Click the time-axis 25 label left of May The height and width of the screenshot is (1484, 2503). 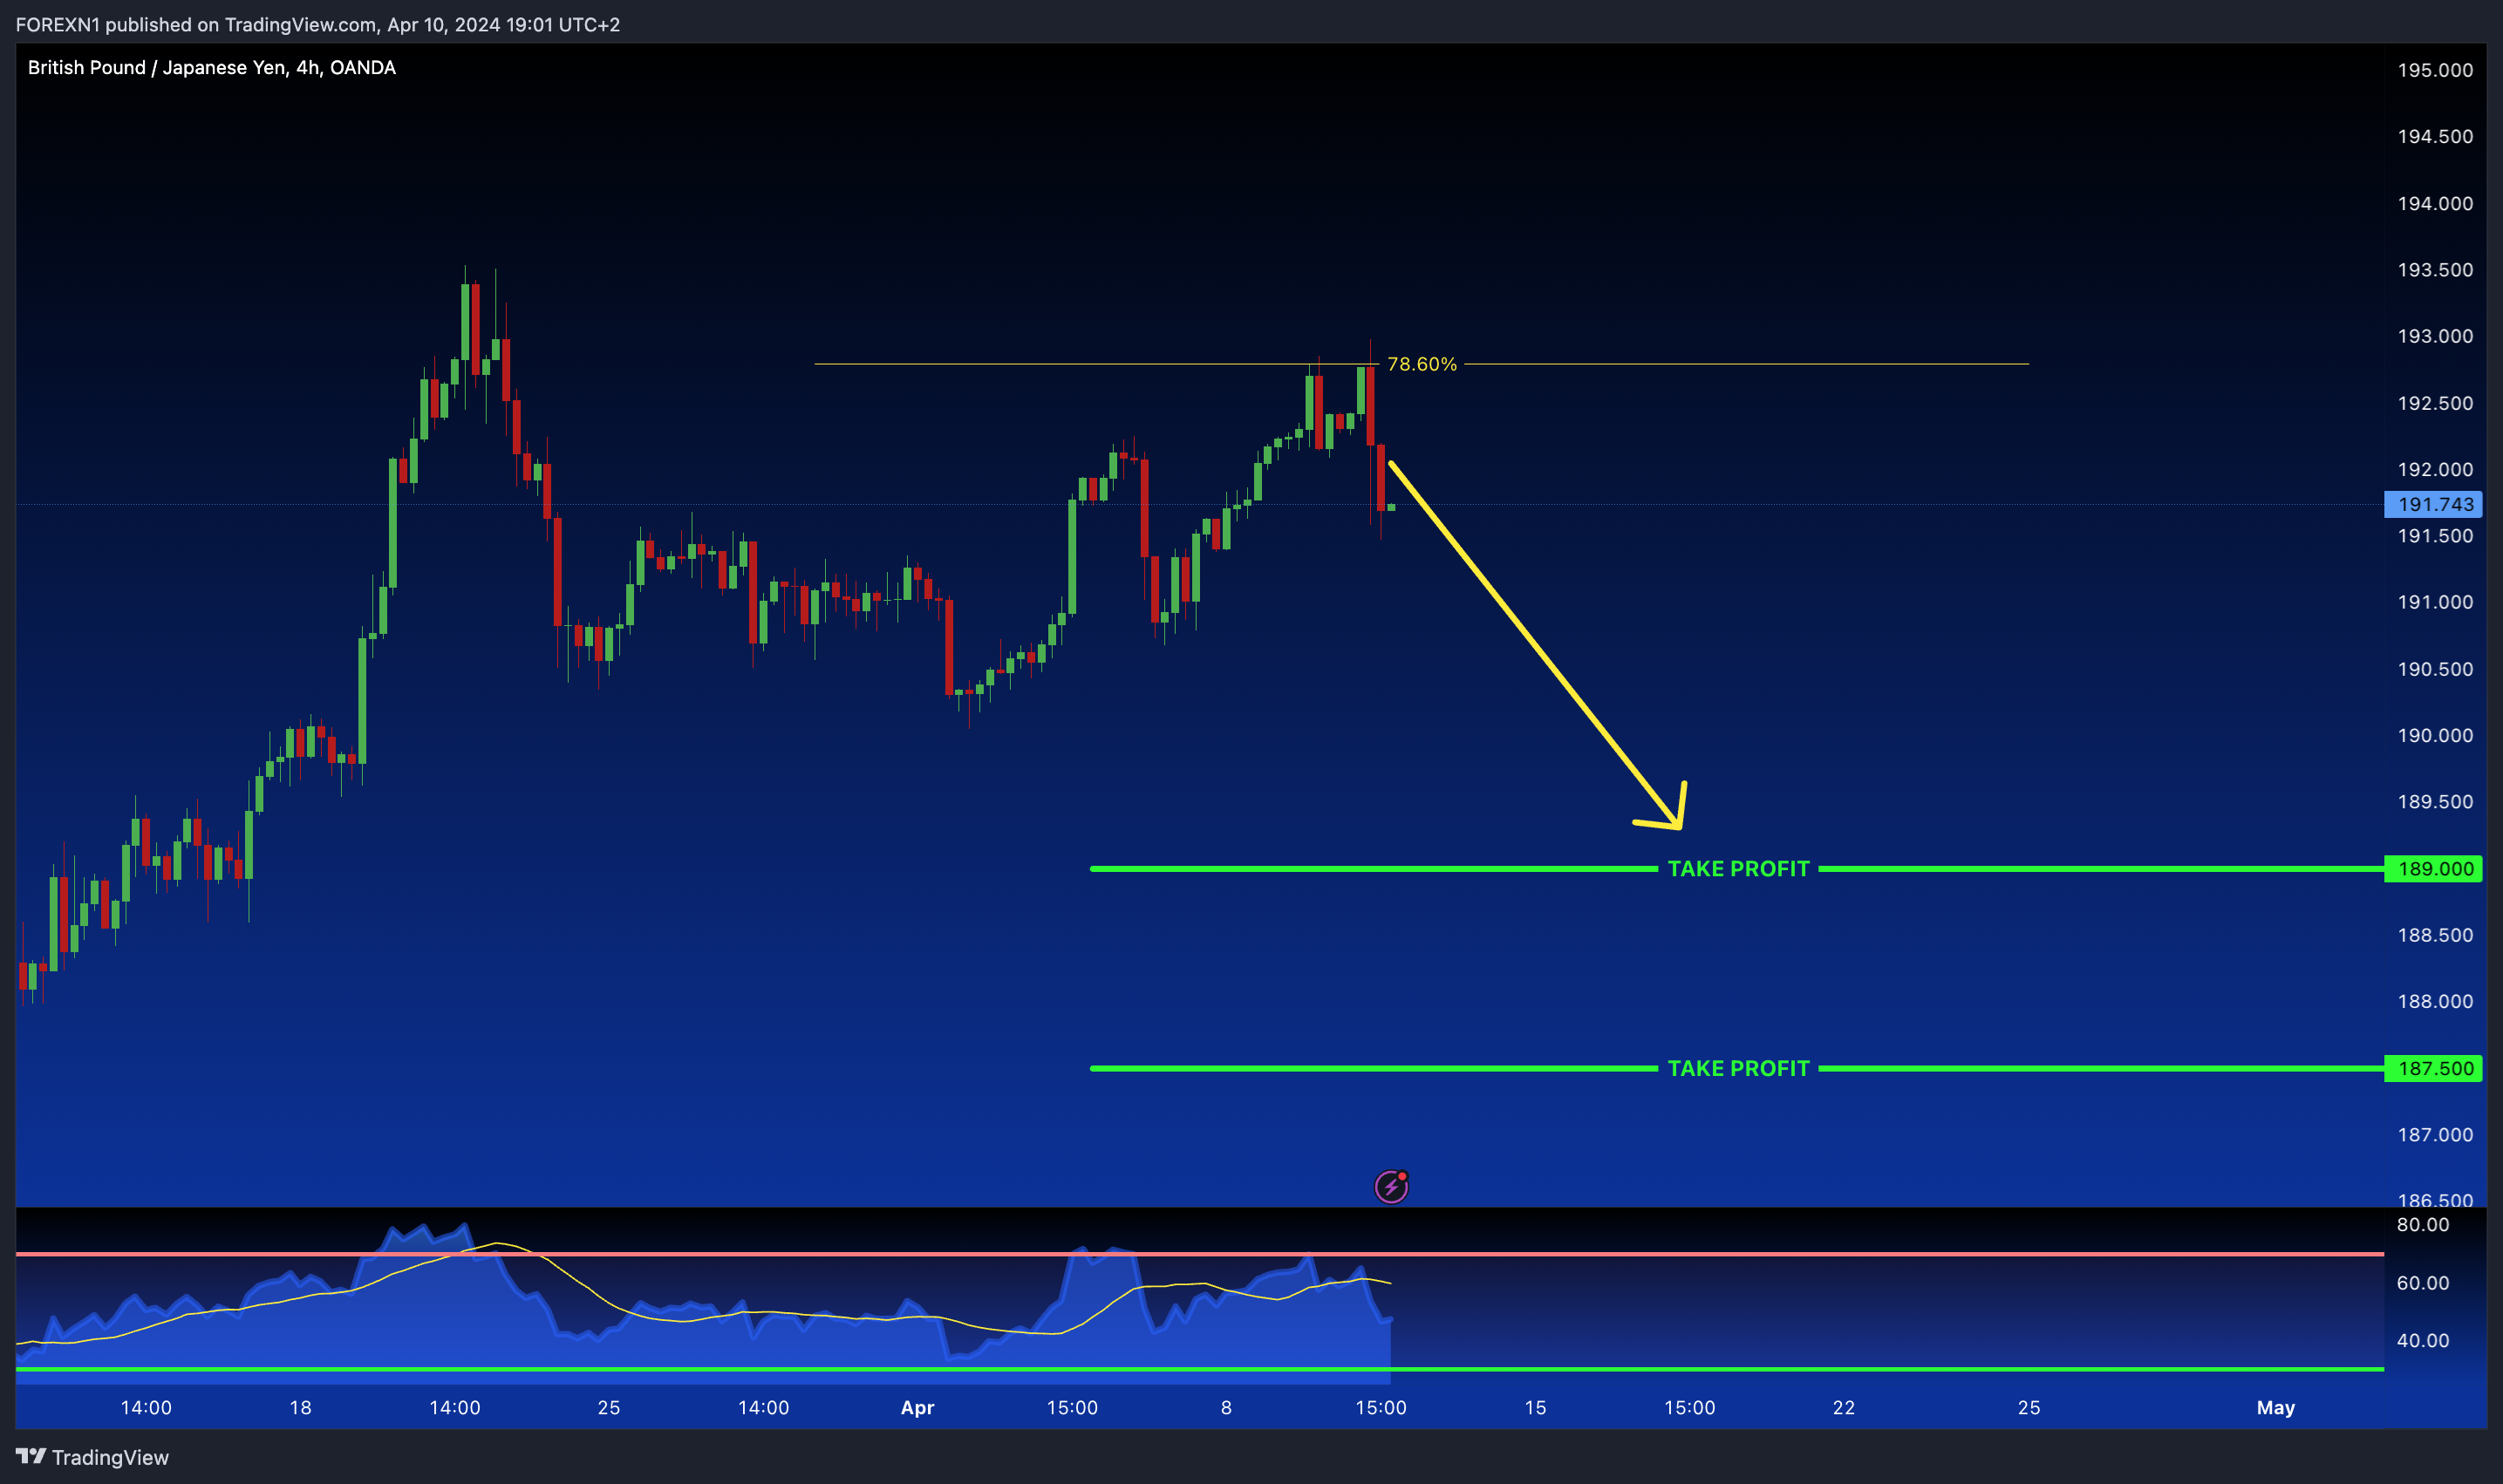pyautogui.click(x=2028, y=1407)
